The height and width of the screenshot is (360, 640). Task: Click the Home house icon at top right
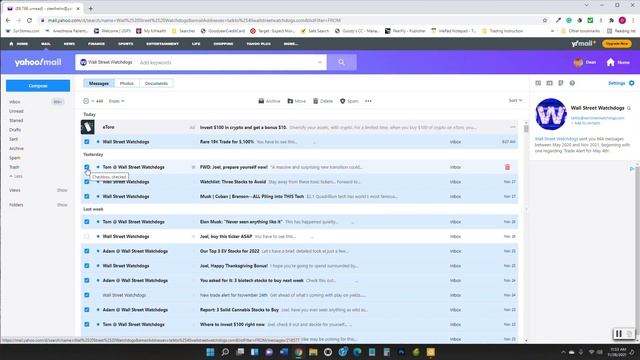[611, 62]
